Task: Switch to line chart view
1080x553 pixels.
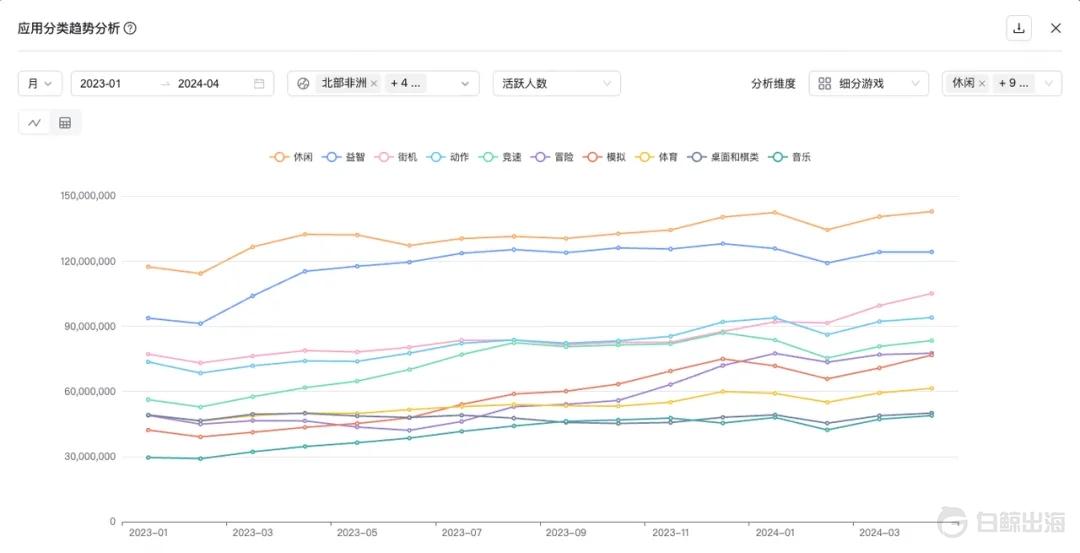Action: (x=34, y=123)
